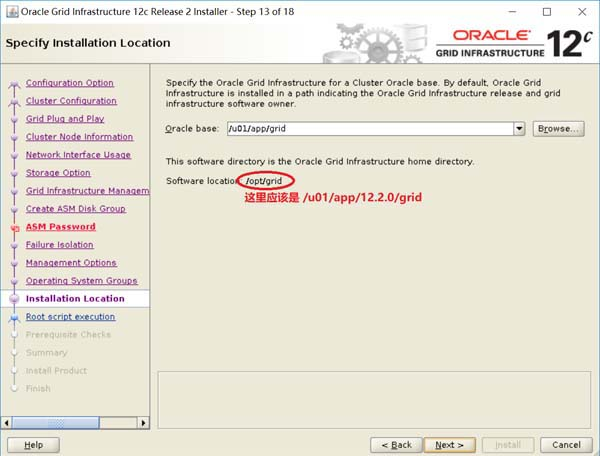Go to Cluster Configuration step
The height and width of the screenshot is (456, 600).
pyautogui.click(x=71, y=101)
